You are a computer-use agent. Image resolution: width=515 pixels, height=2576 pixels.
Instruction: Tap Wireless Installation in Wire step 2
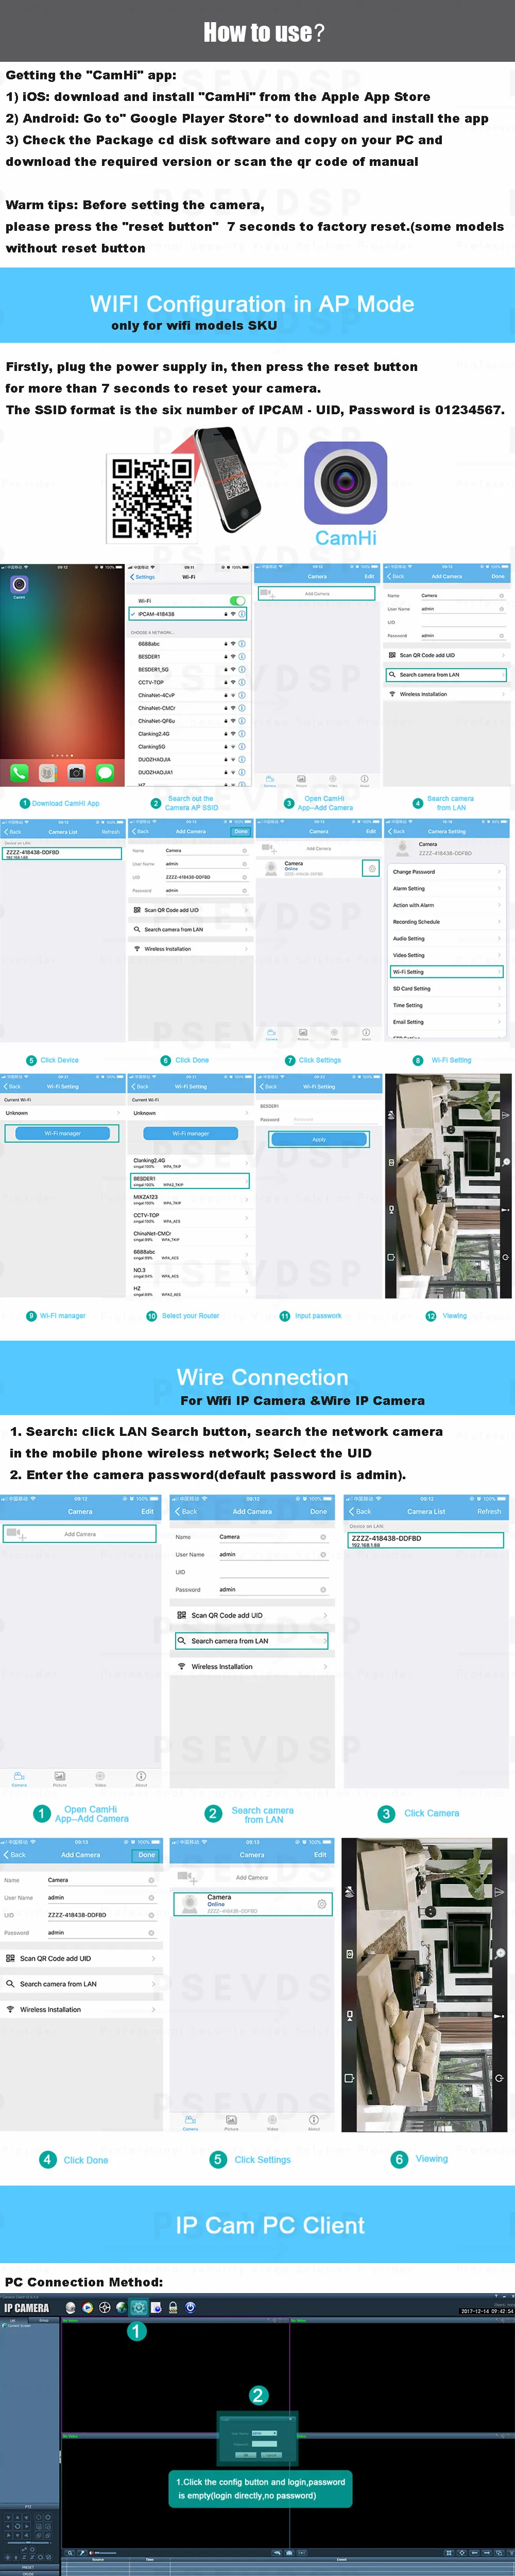pos(252,1666)
